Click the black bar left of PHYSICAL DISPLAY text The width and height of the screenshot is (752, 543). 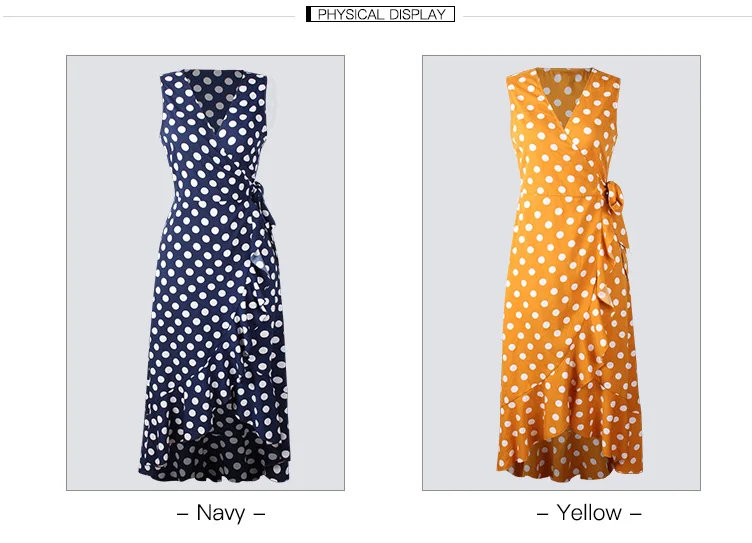click(308, 14)
